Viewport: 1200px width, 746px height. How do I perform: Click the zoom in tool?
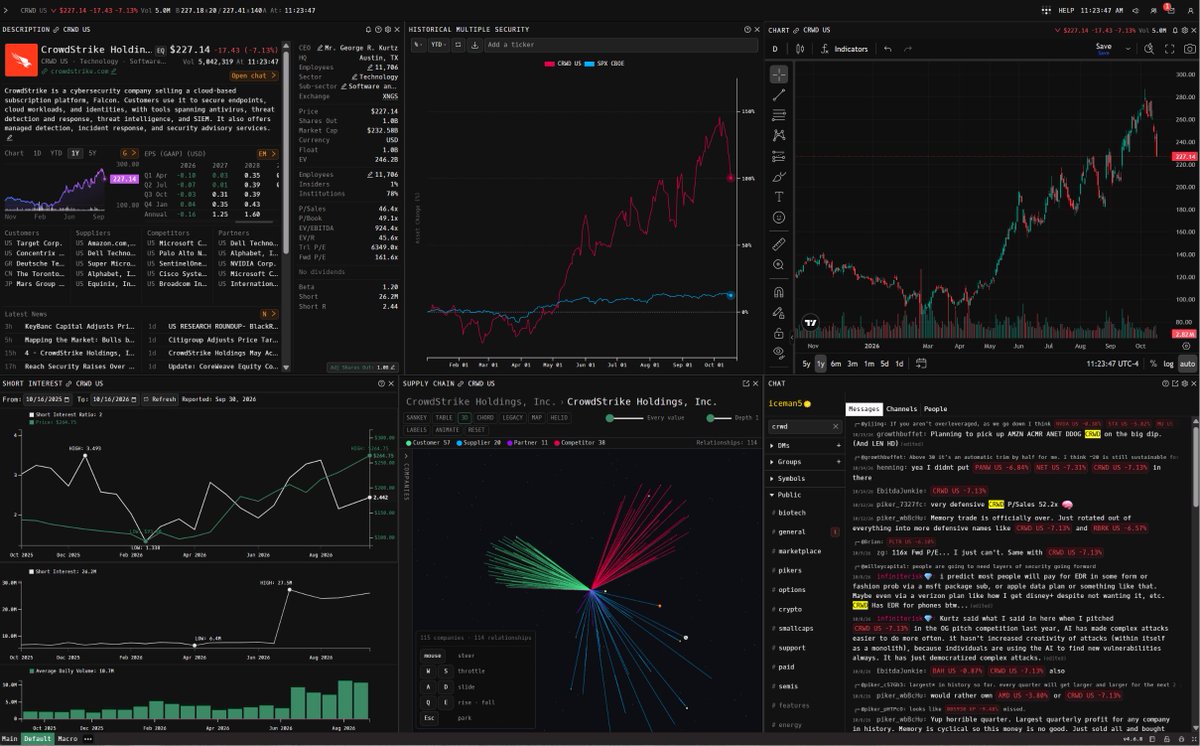click(x=778, y=265)
